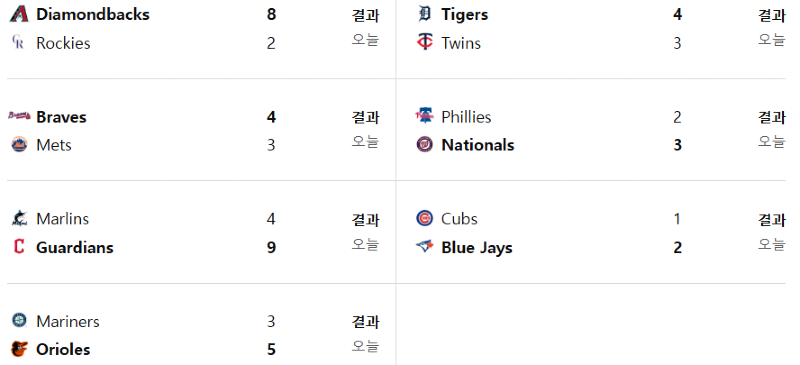Screen dimensions: 800x365
Task: Click the Tigers team logo
Action: (x=424, y=14)
